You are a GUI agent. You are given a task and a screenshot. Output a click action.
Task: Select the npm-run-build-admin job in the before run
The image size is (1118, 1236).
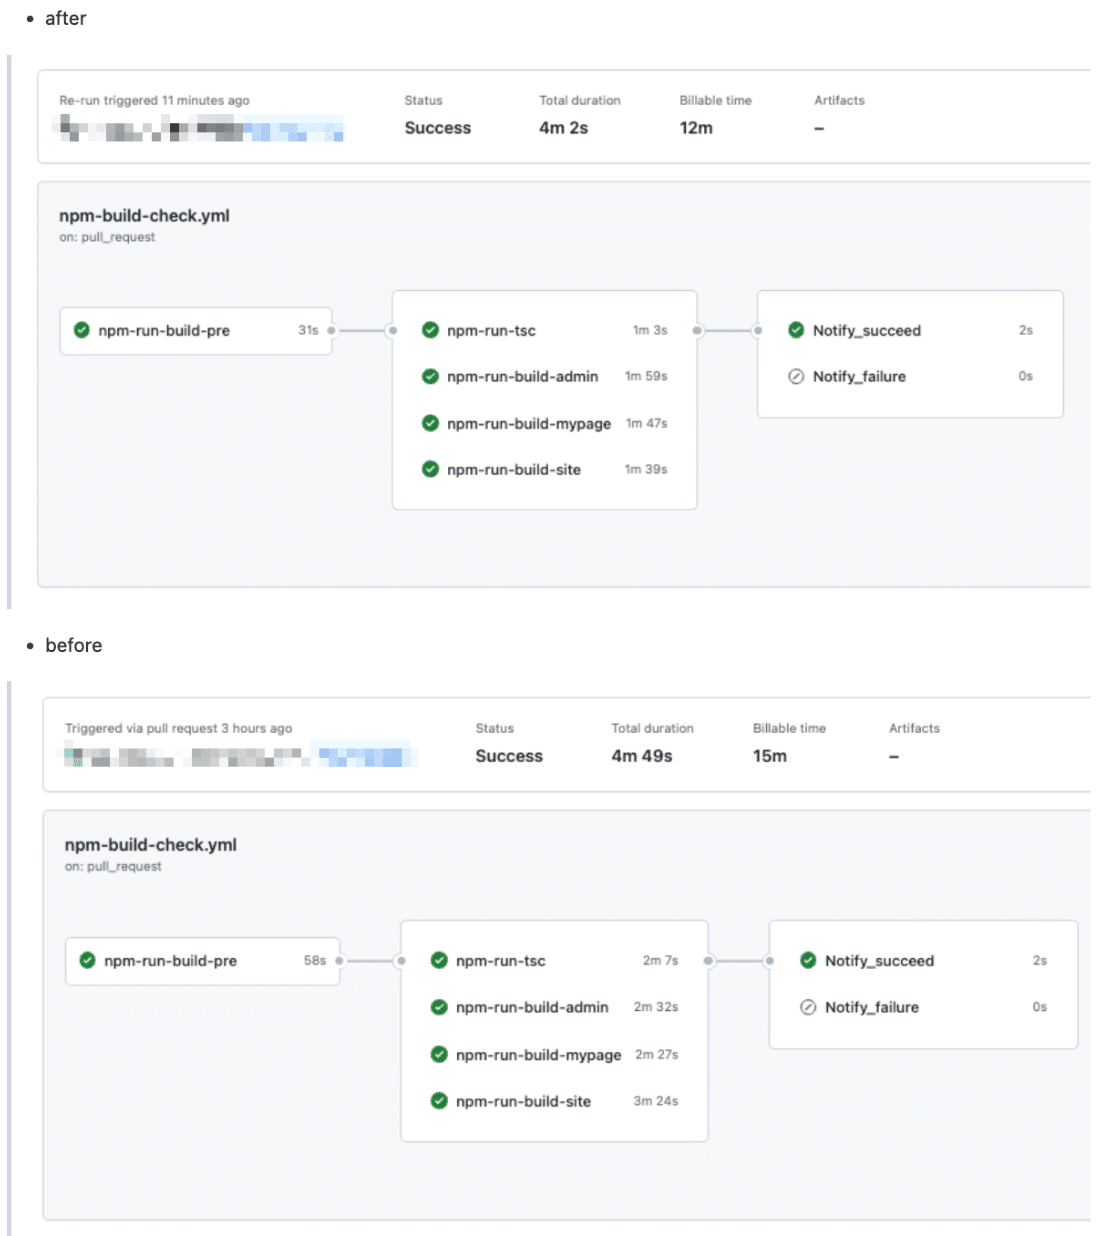point(533,1007)
